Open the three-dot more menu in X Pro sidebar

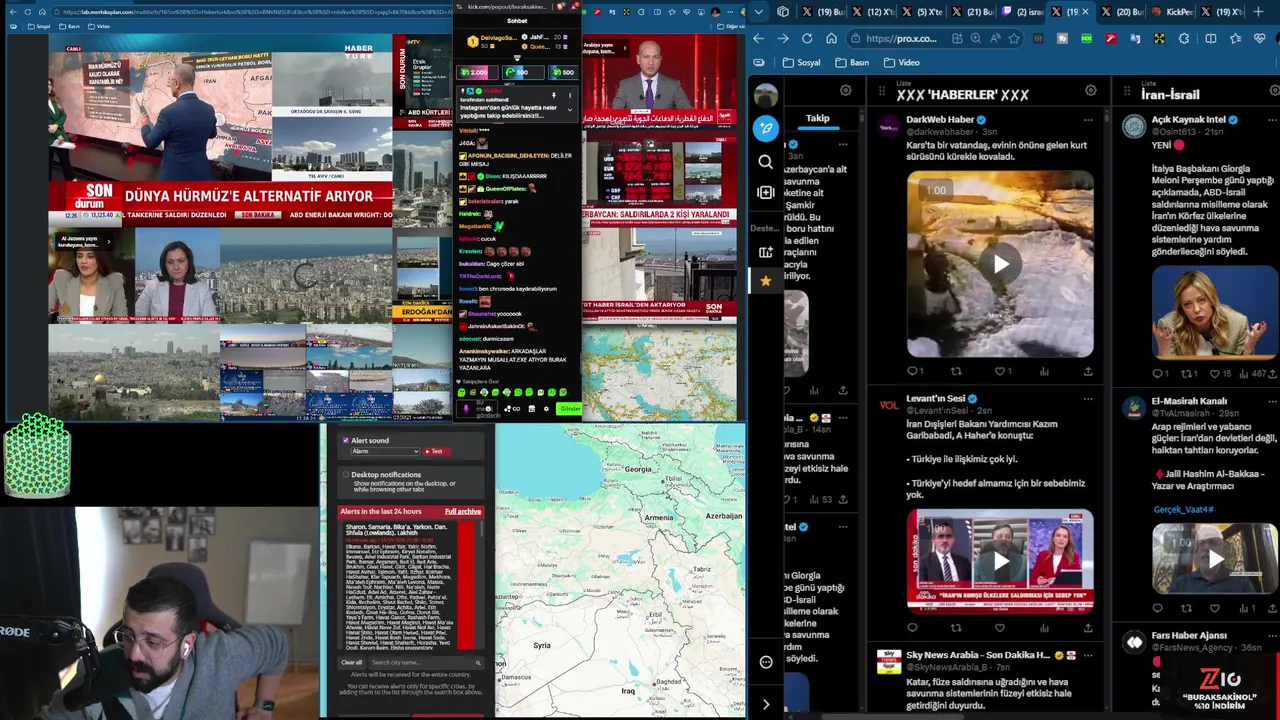point(766,662)
